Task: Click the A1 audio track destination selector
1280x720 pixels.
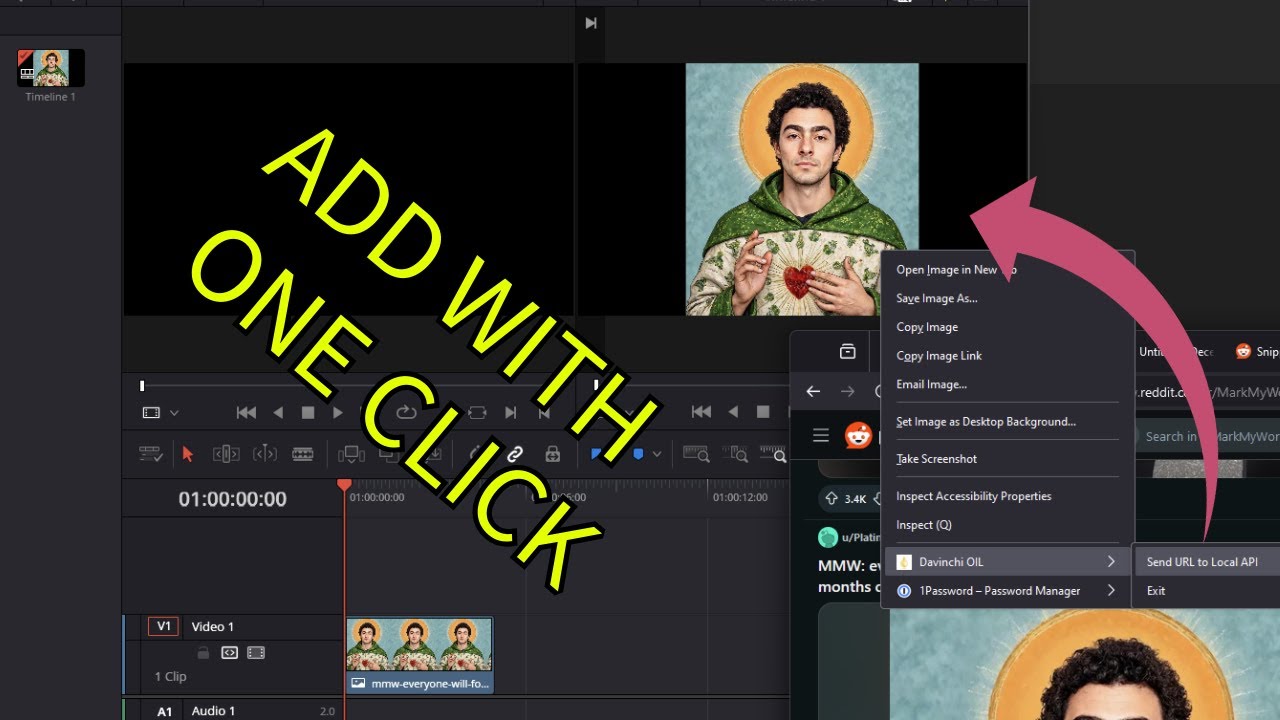Action: pyautogui.click(x=164, y=711)
